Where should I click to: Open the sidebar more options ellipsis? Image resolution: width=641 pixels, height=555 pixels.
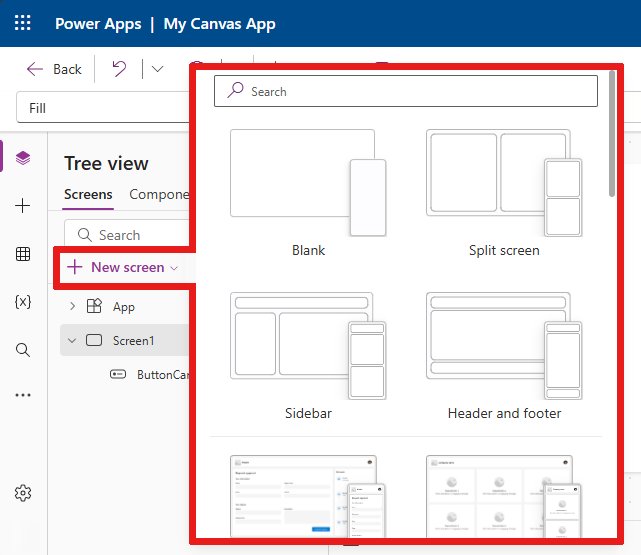click(23, 396)
